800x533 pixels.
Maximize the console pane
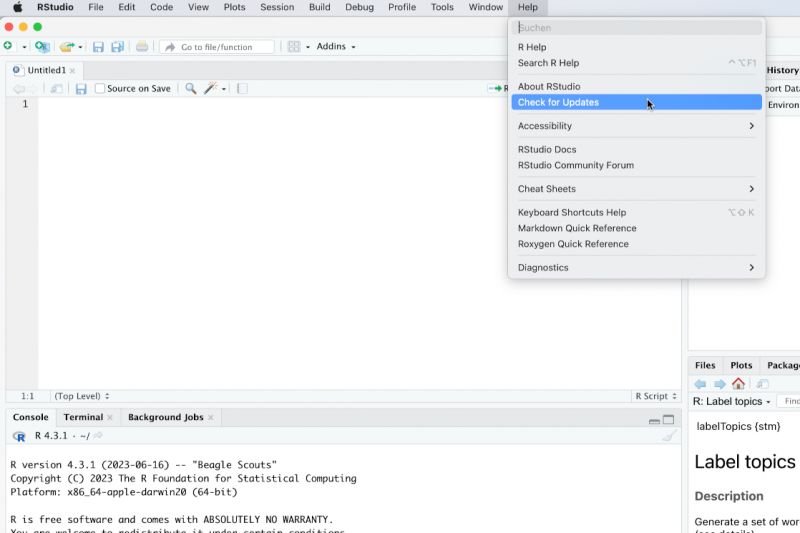[668, 420]
